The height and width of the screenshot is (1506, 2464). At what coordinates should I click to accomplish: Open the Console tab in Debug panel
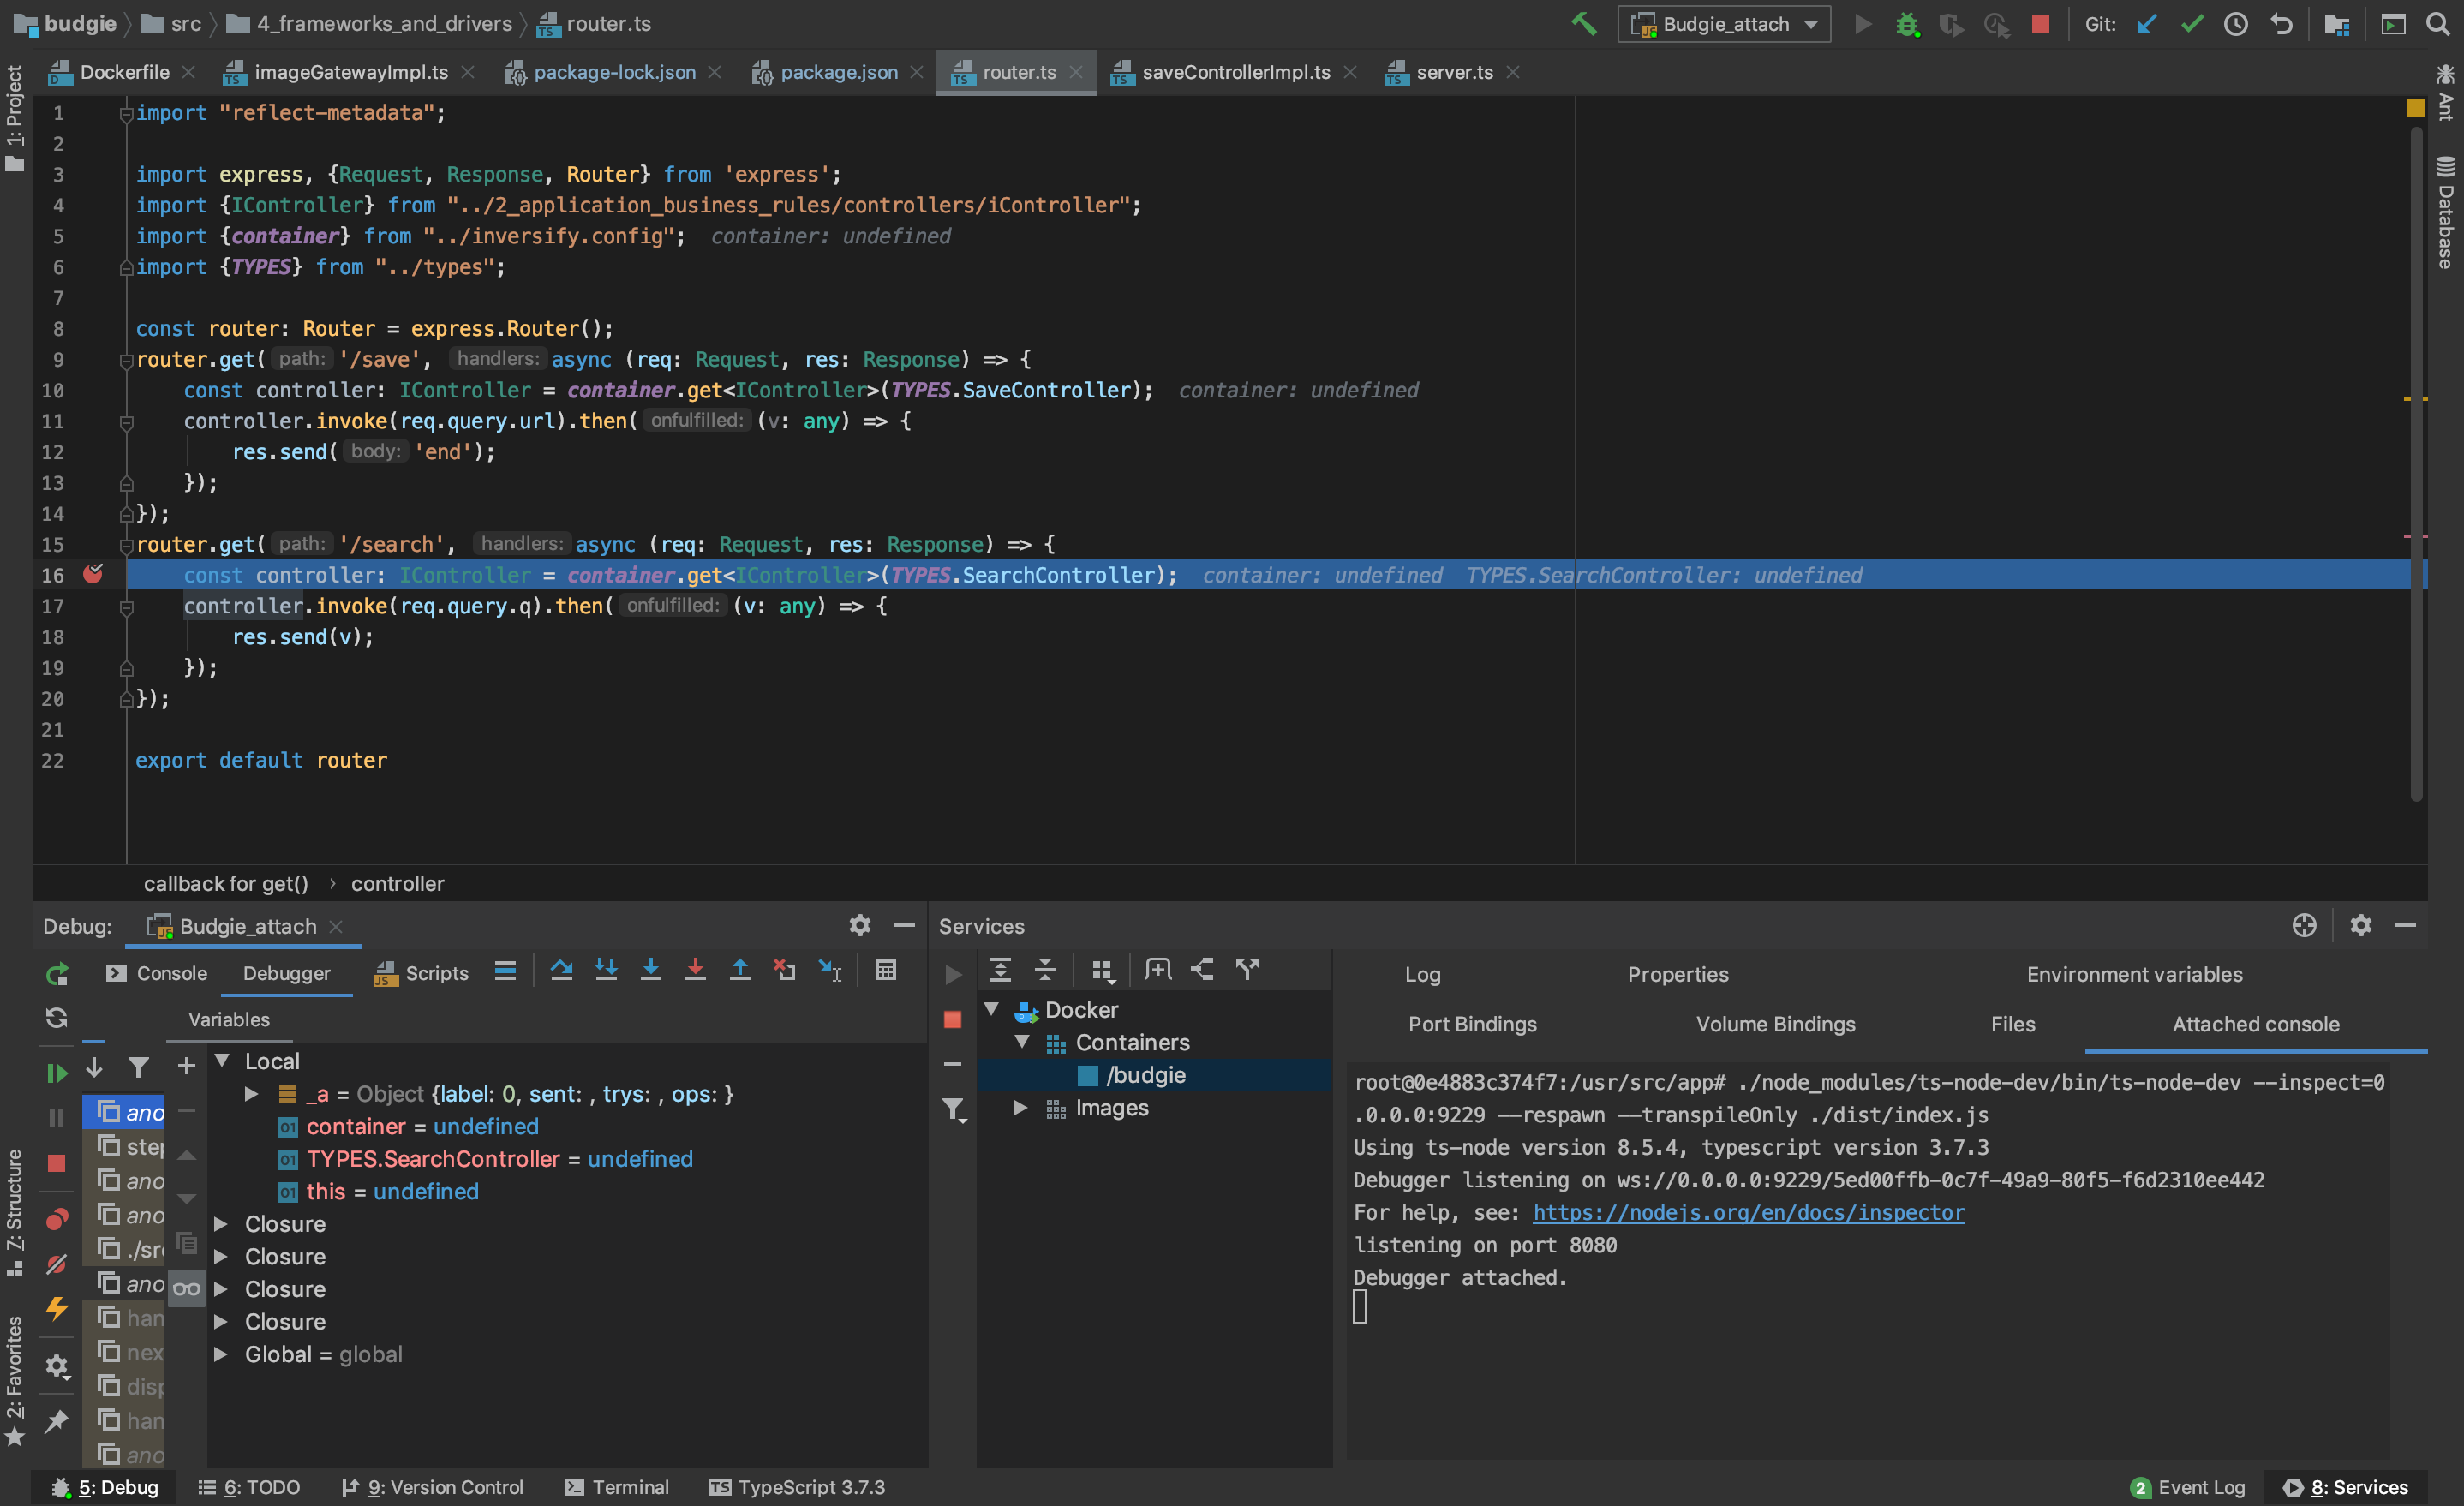pos(172,973)
